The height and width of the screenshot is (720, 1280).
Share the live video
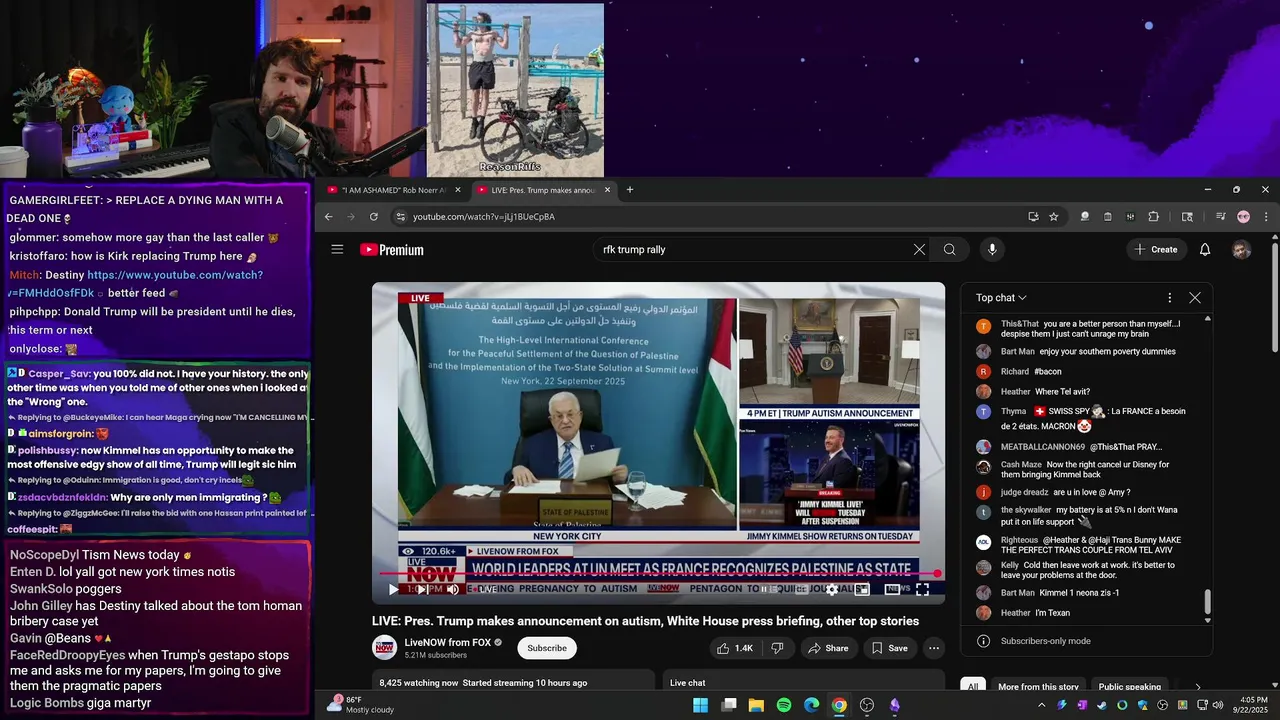tap(828, 648)
